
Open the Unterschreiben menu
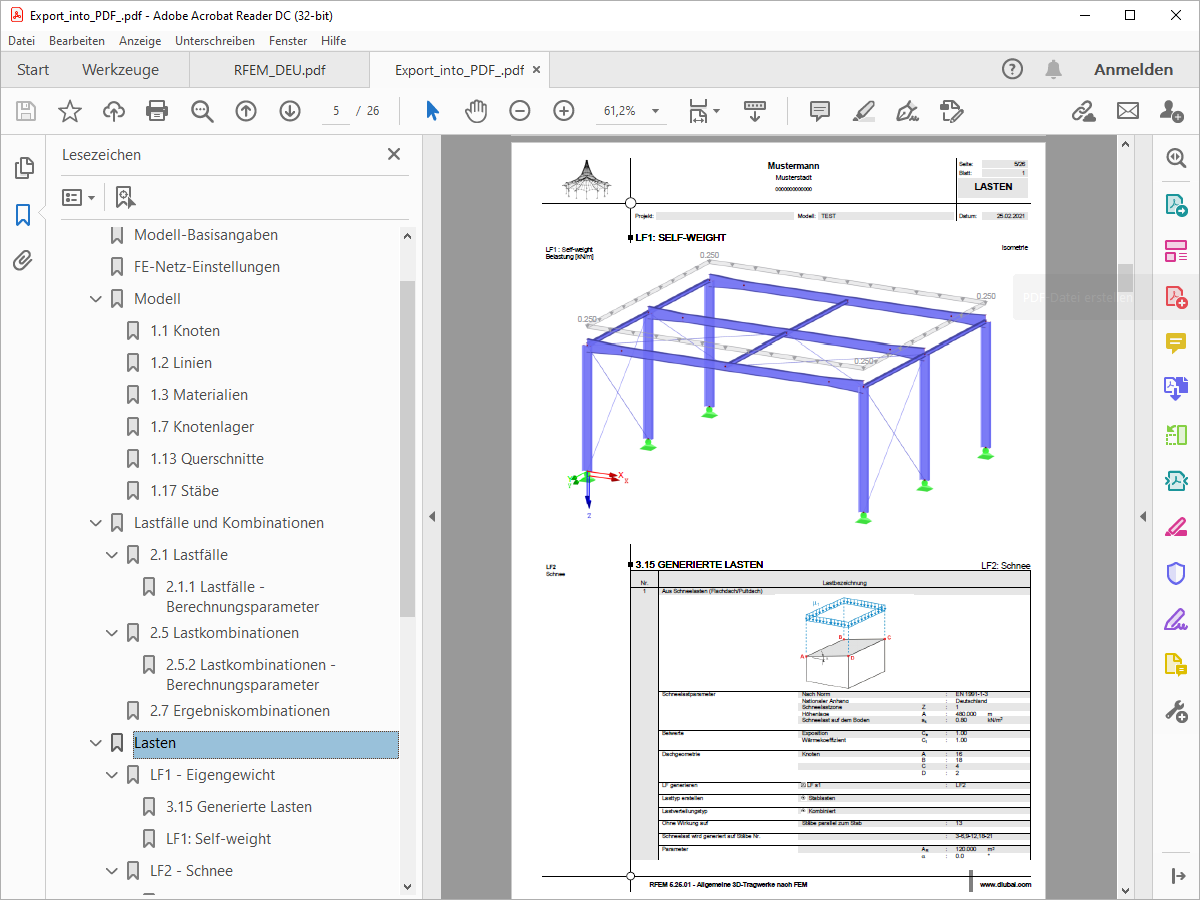[x=217, y=41]
